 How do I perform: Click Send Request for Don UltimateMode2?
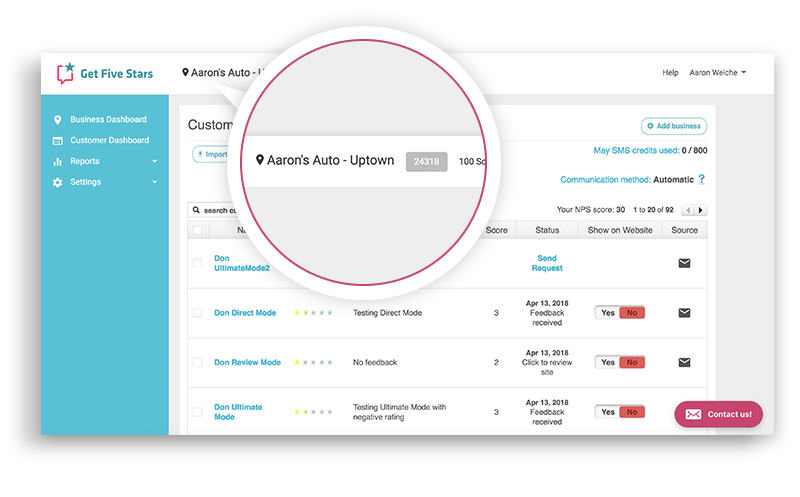click(x=547, y=263)
